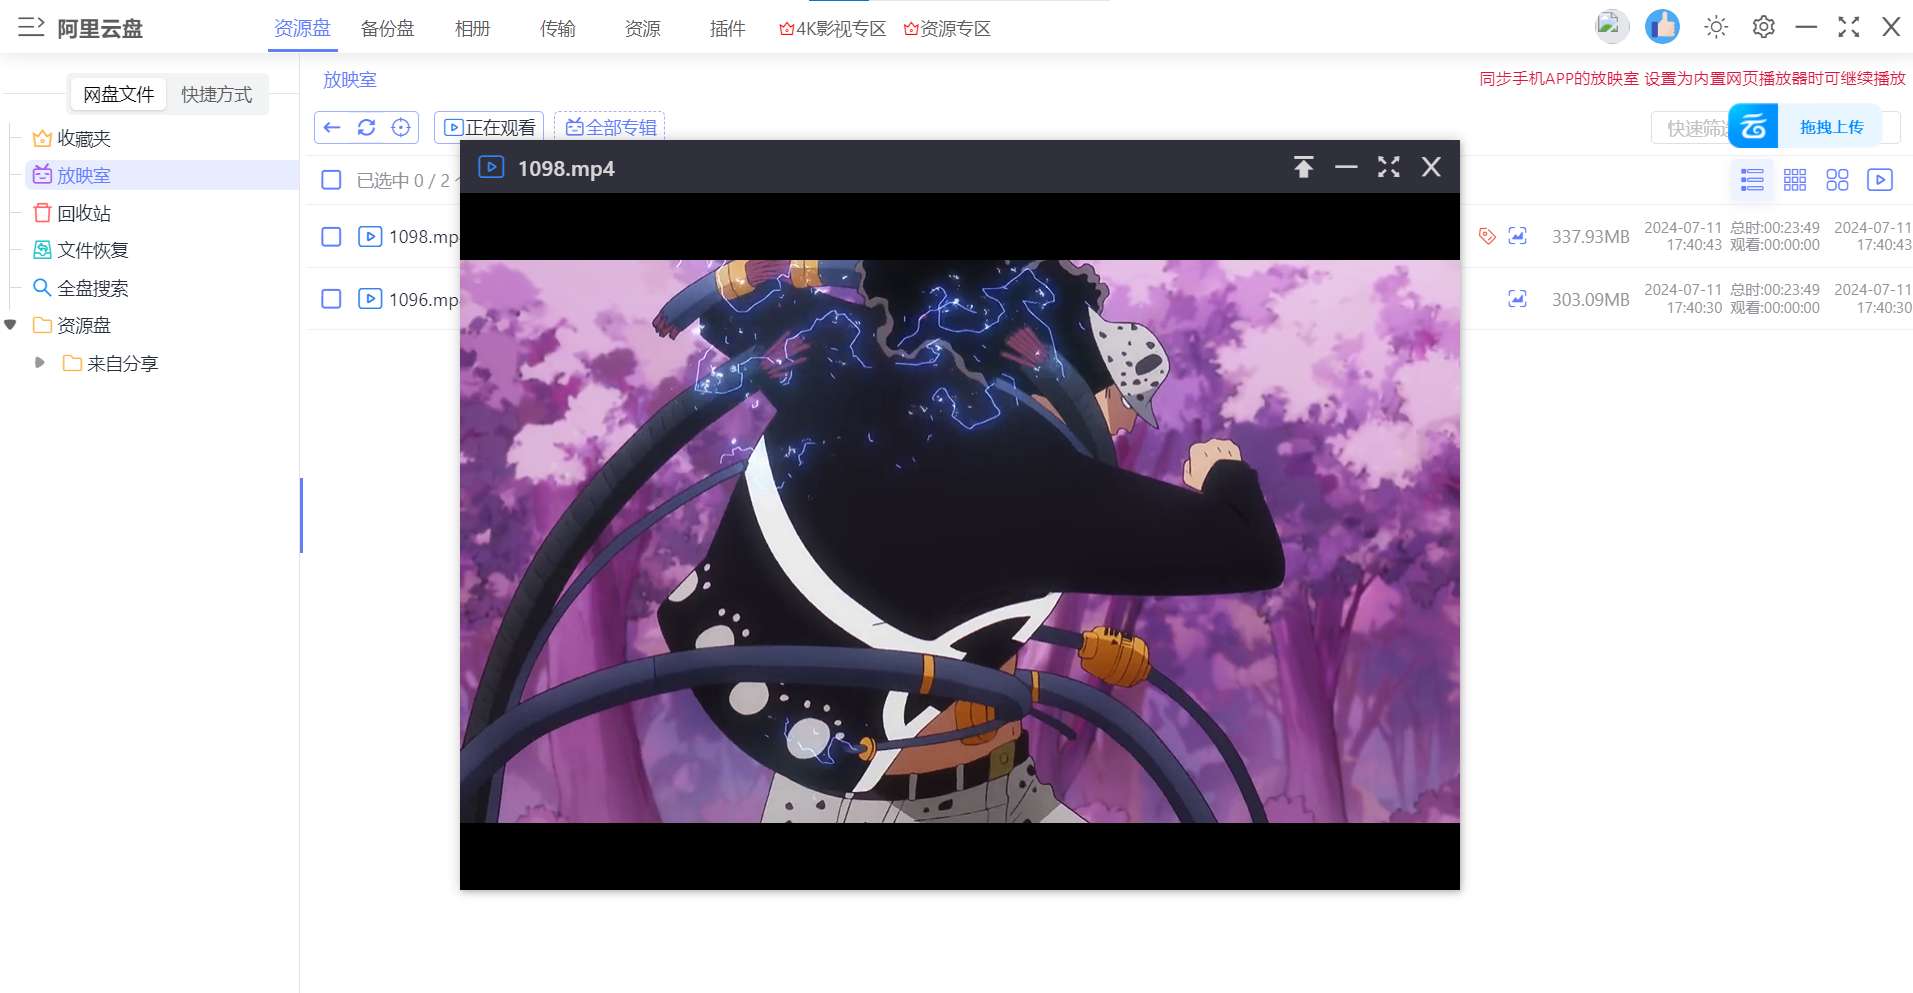This screenshot has width=1913, height=993.
Task: Click the video view mode icon
Action: pyautogui.click(x=1880, y=180)
